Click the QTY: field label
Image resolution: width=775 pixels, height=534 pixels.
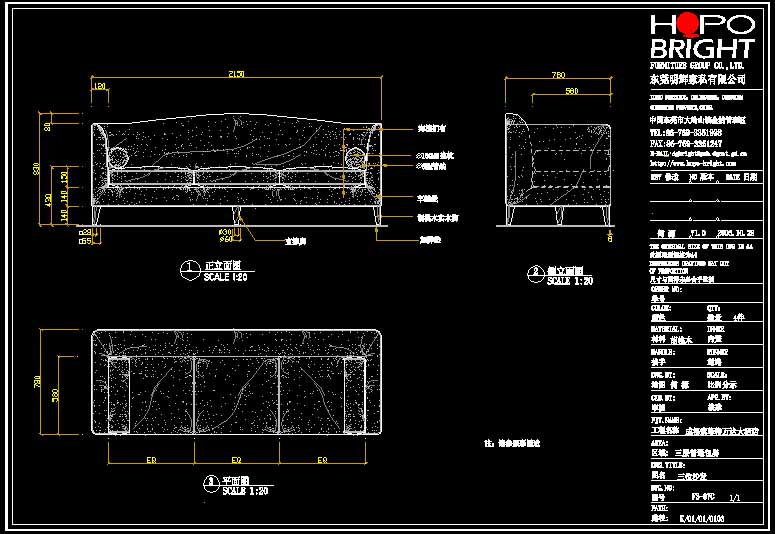(x=713, y=308)
